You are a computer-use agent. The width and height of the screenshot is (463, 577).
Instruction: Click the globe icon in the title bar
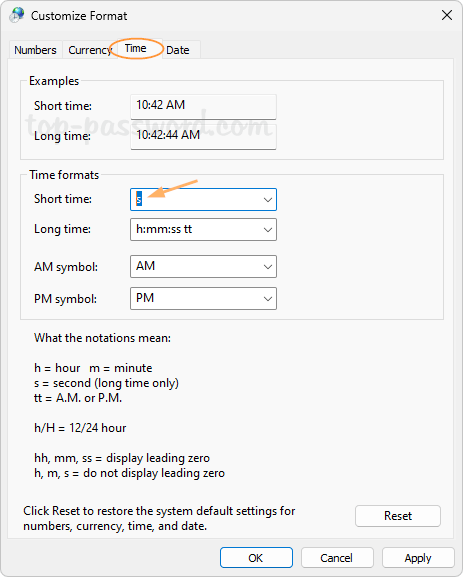click(x=17, y=15)
